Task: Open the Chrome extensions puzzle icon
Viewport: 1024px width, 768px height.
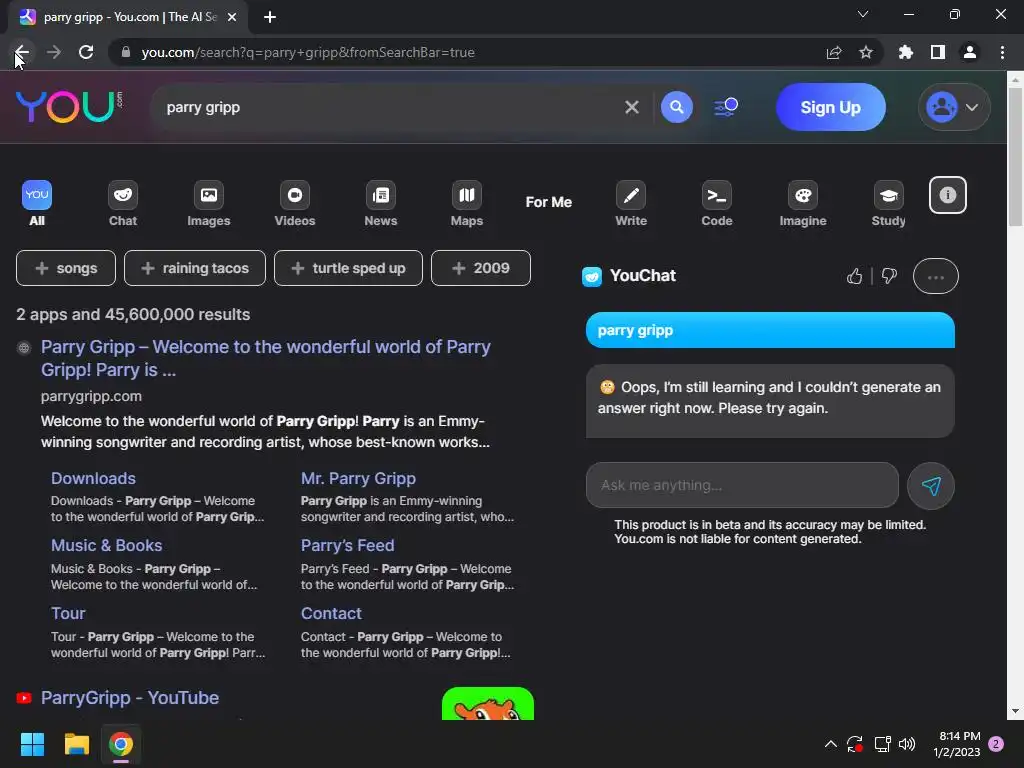Action: tap(905, 52)
